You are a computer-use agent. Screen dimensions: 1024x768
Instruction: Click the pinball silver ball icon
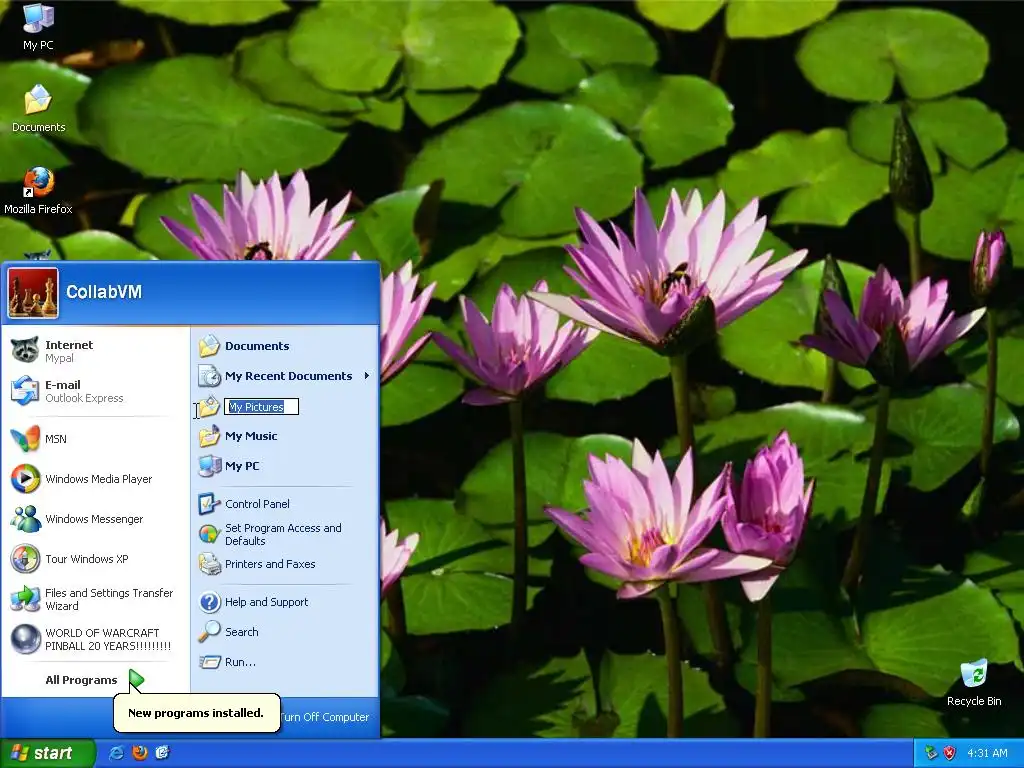(25, 639)
